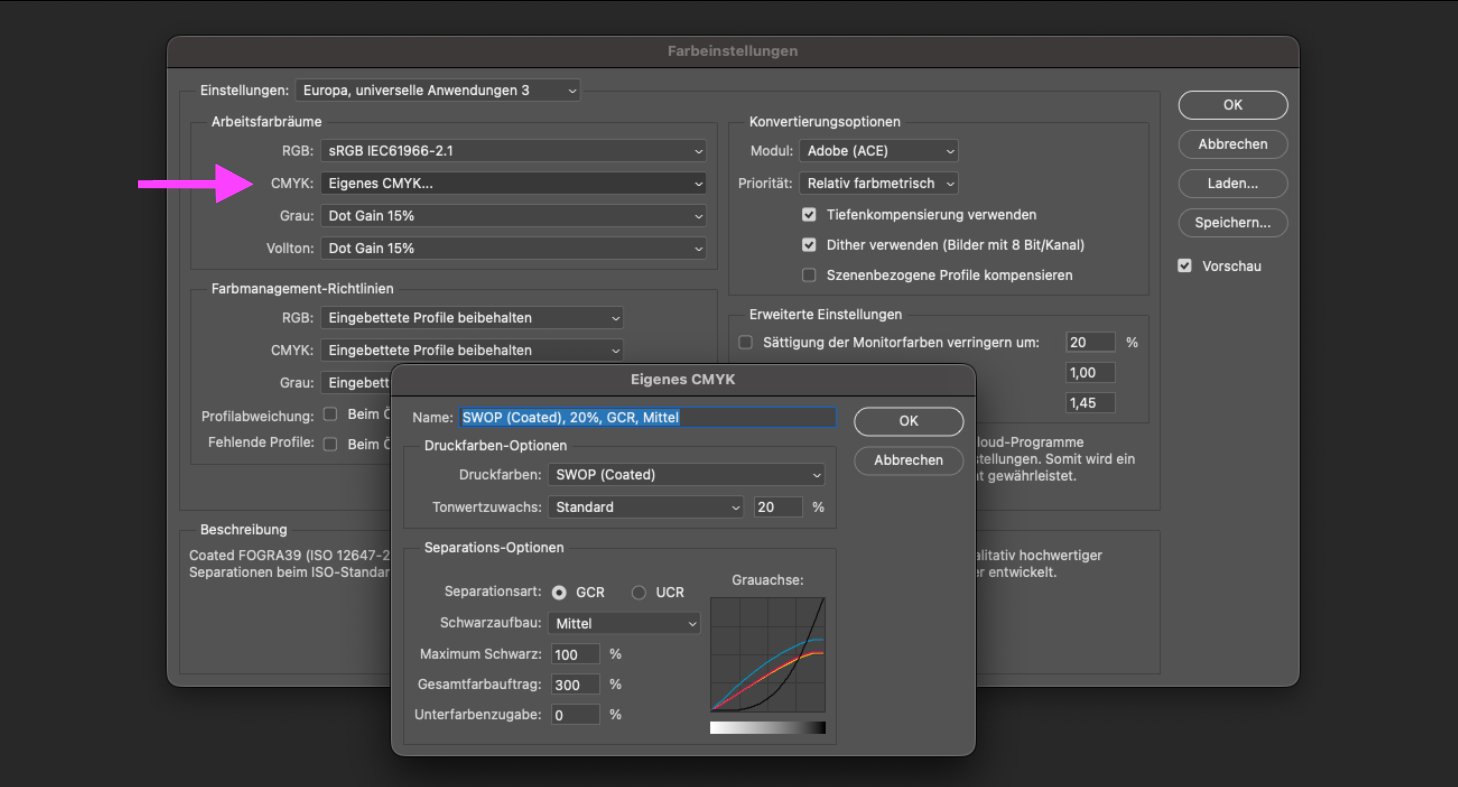Select the UCR separation radio button
This screenshot has height=787, width=1458.
point(637,592)
